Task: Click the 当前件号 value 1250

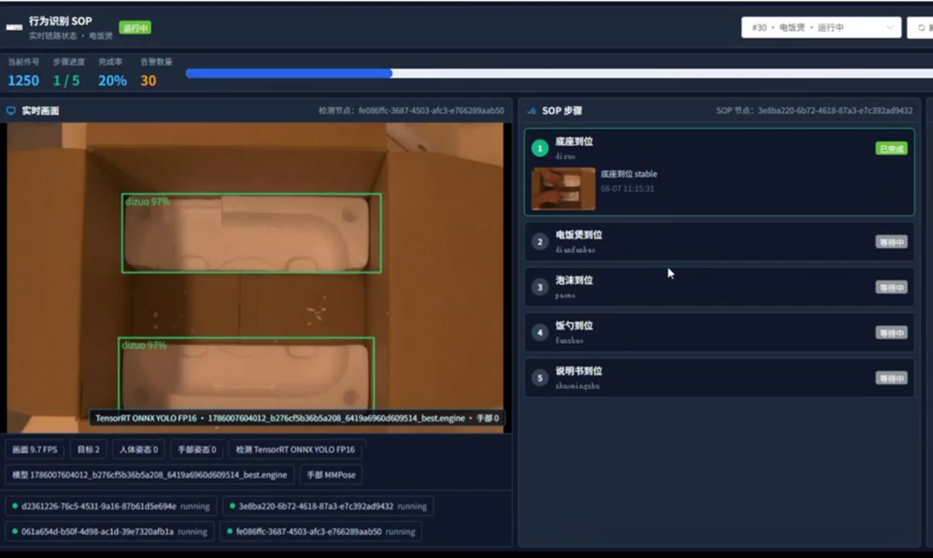Action: pos(23,80)
